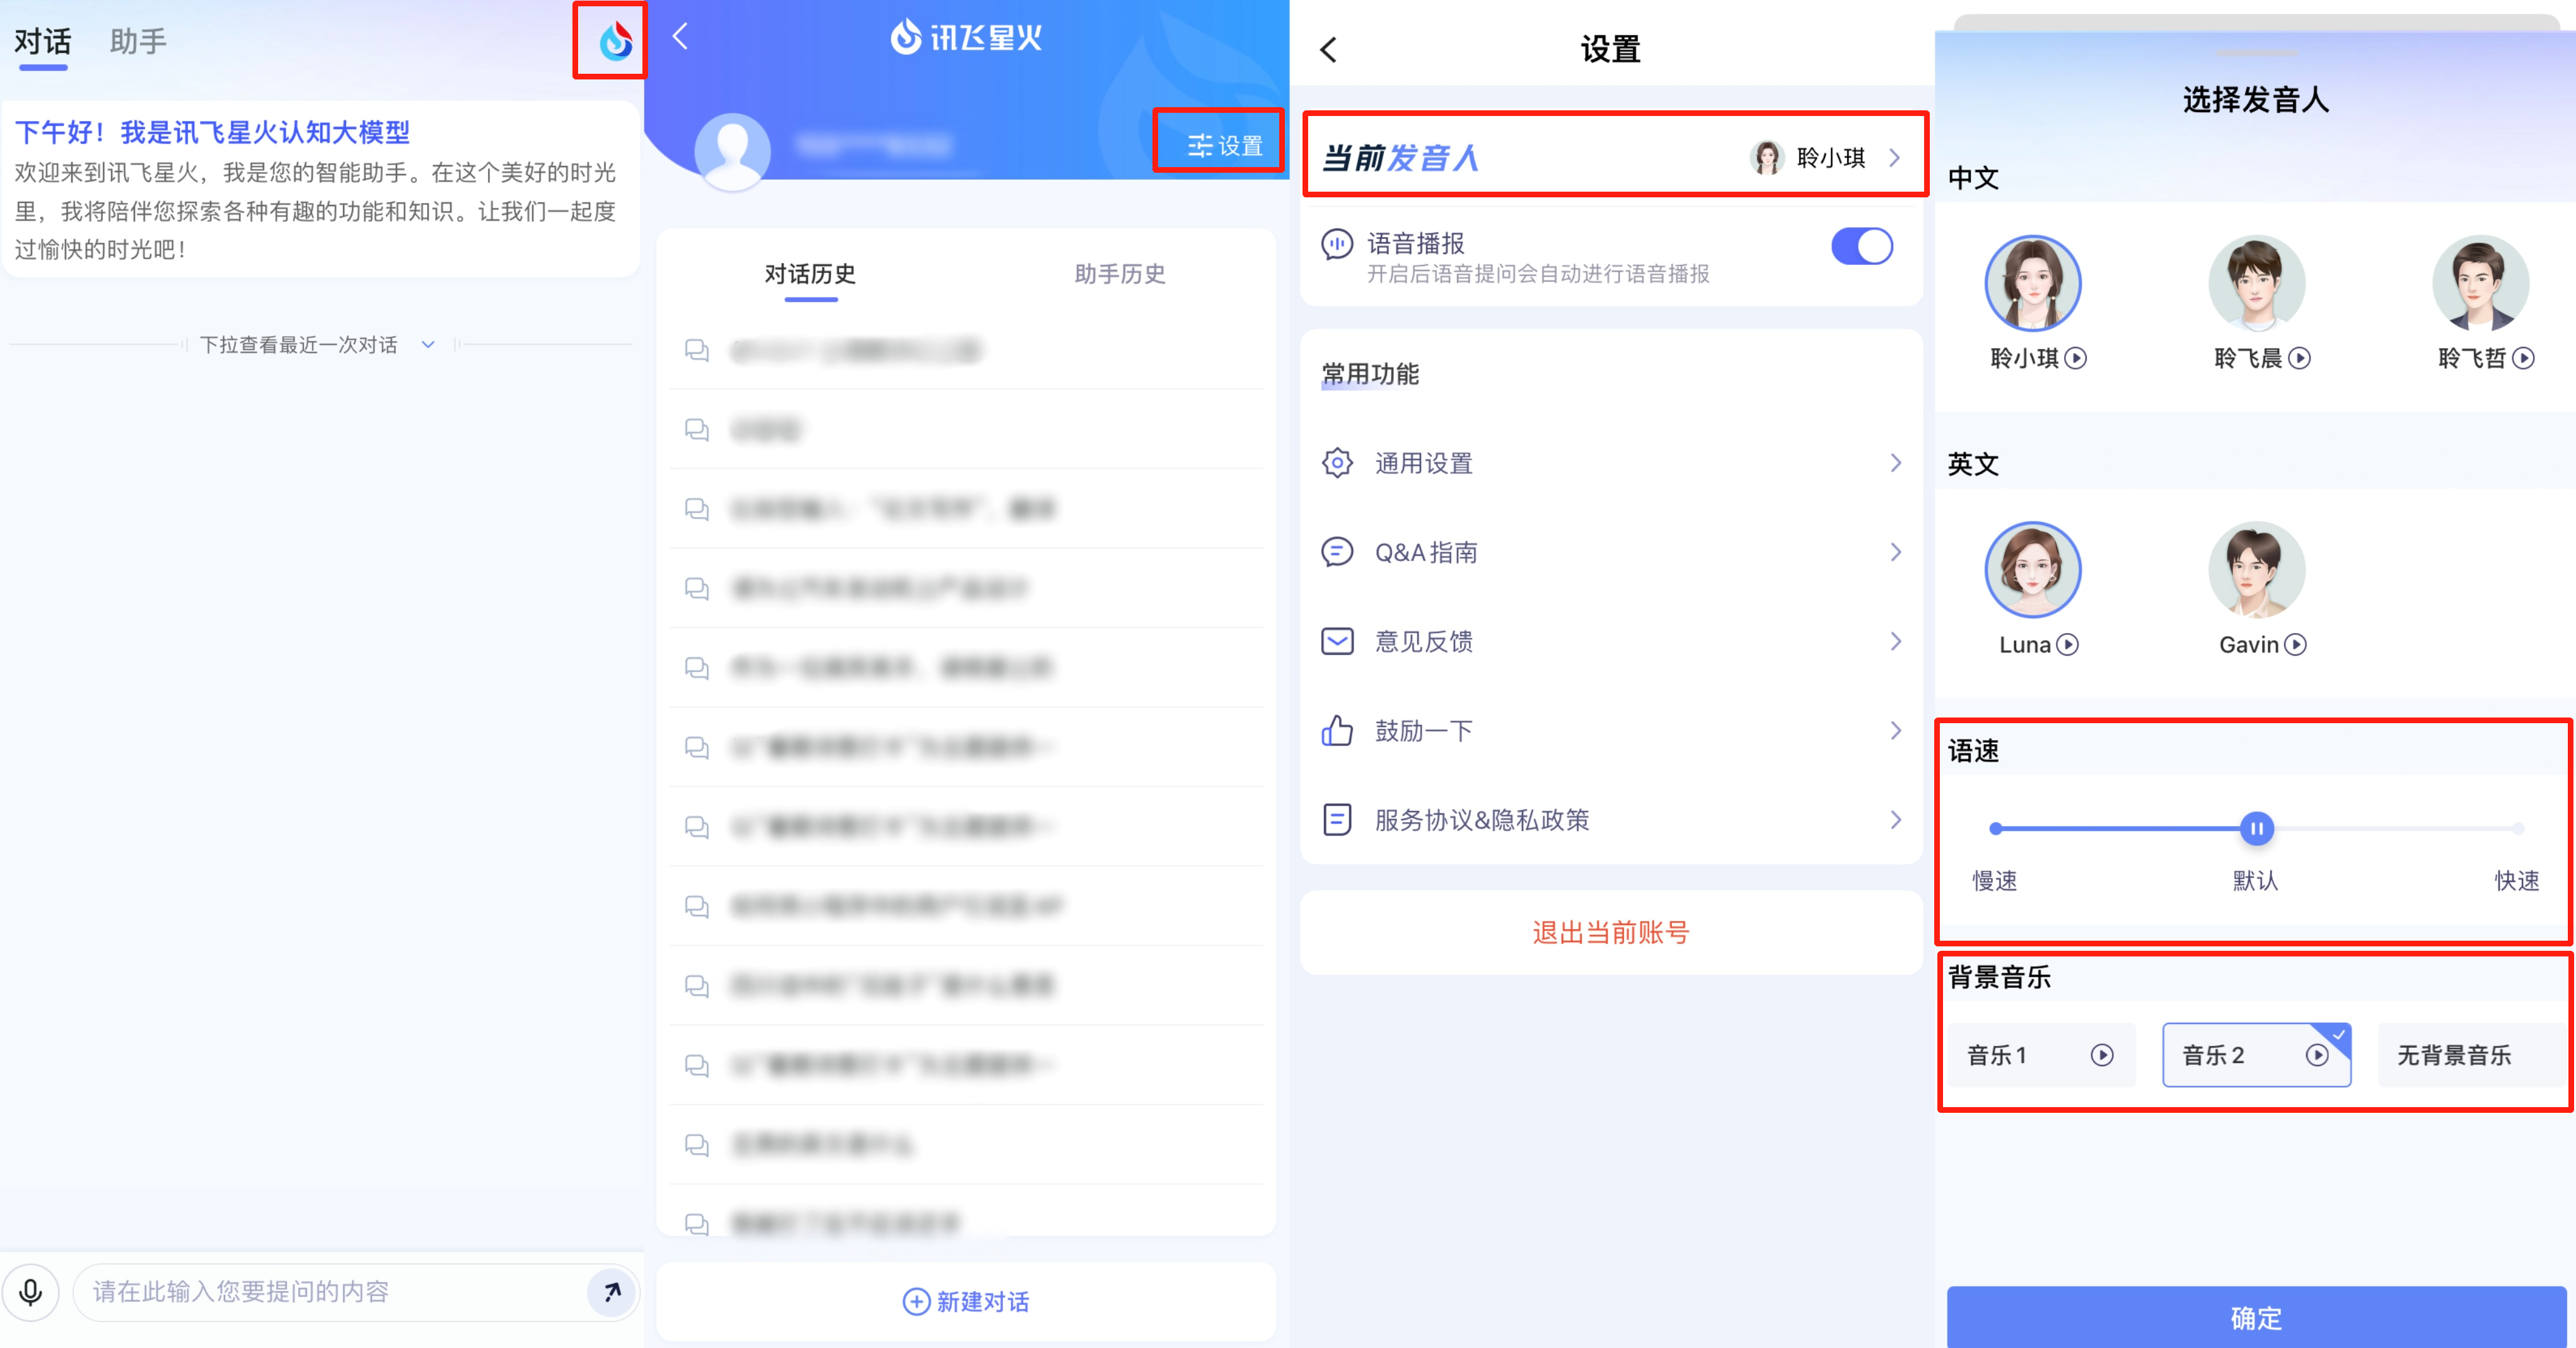Expand the 服务协议&隐私政策 chevron
This screenshot has height=1348, width=2576.
1896,820
